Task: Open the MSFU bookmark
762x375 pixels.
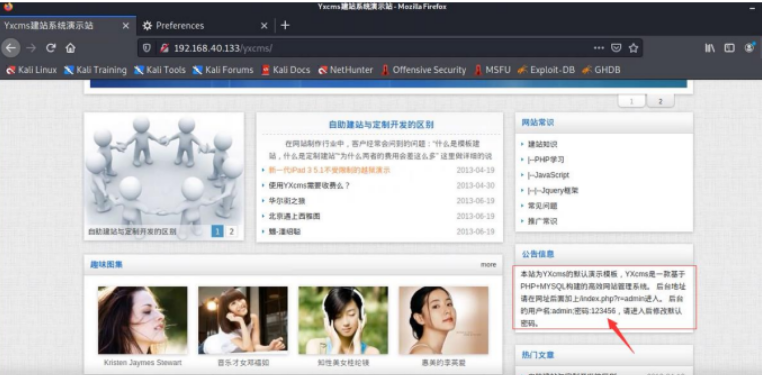Action: (x=492, y=70)
